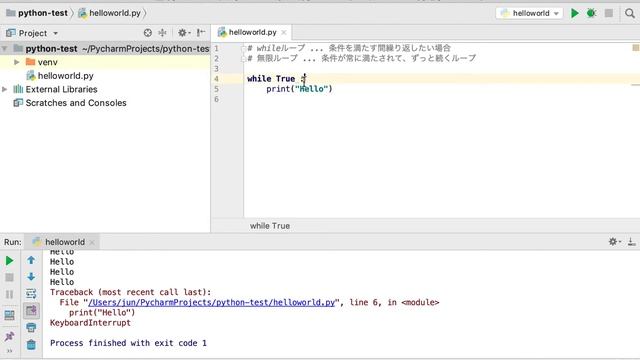Expand the venv folder arrow

click(17, 62)
